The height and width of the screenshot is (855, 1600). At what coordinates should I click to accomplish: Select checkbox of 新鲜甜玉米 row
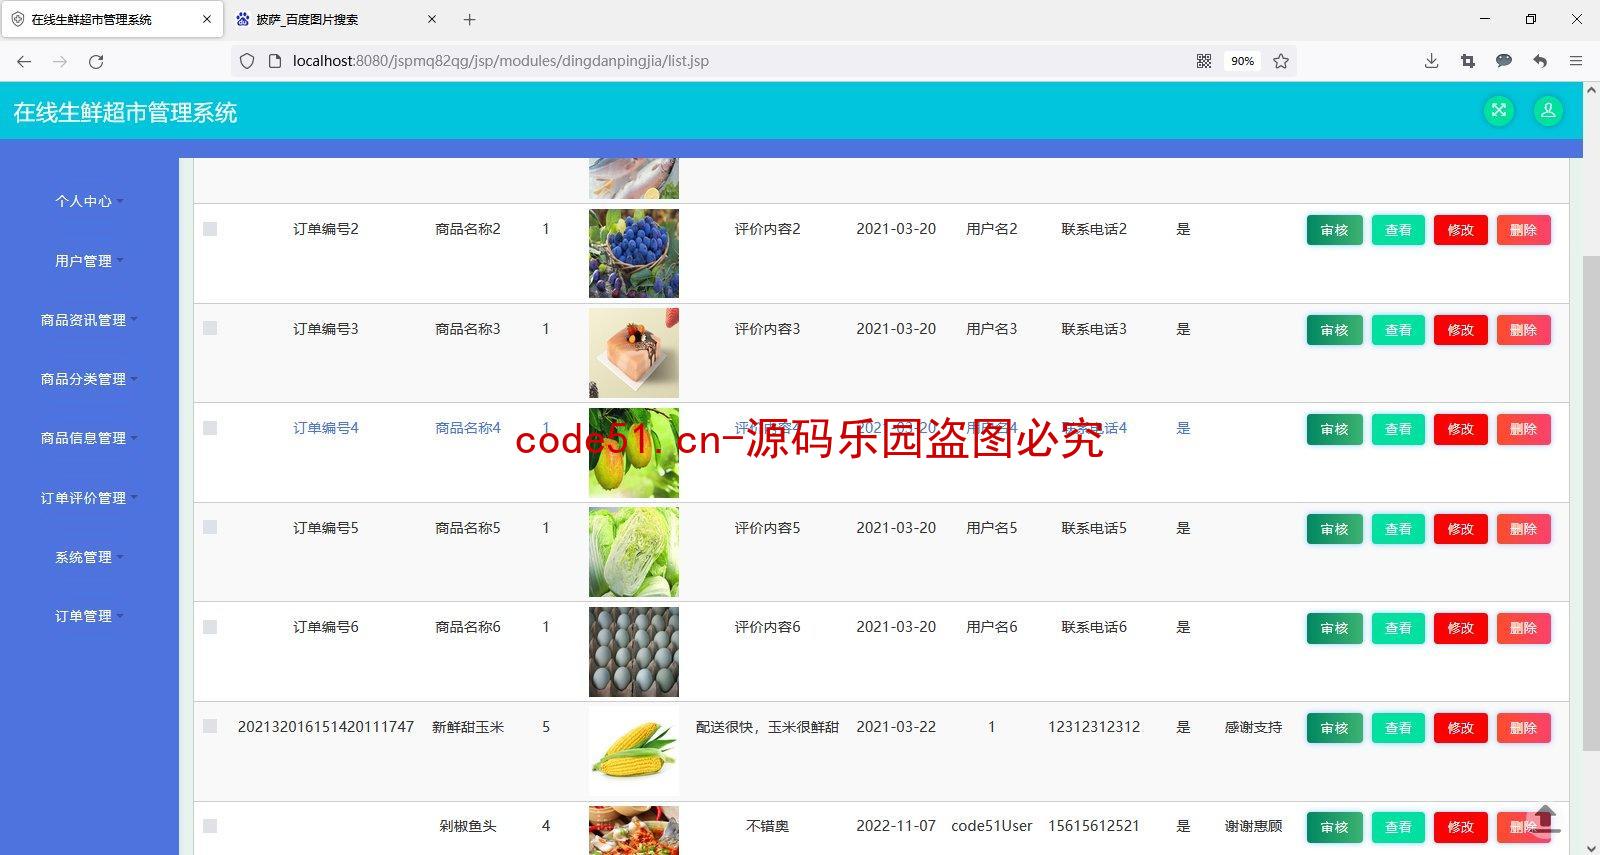point(210,726)
